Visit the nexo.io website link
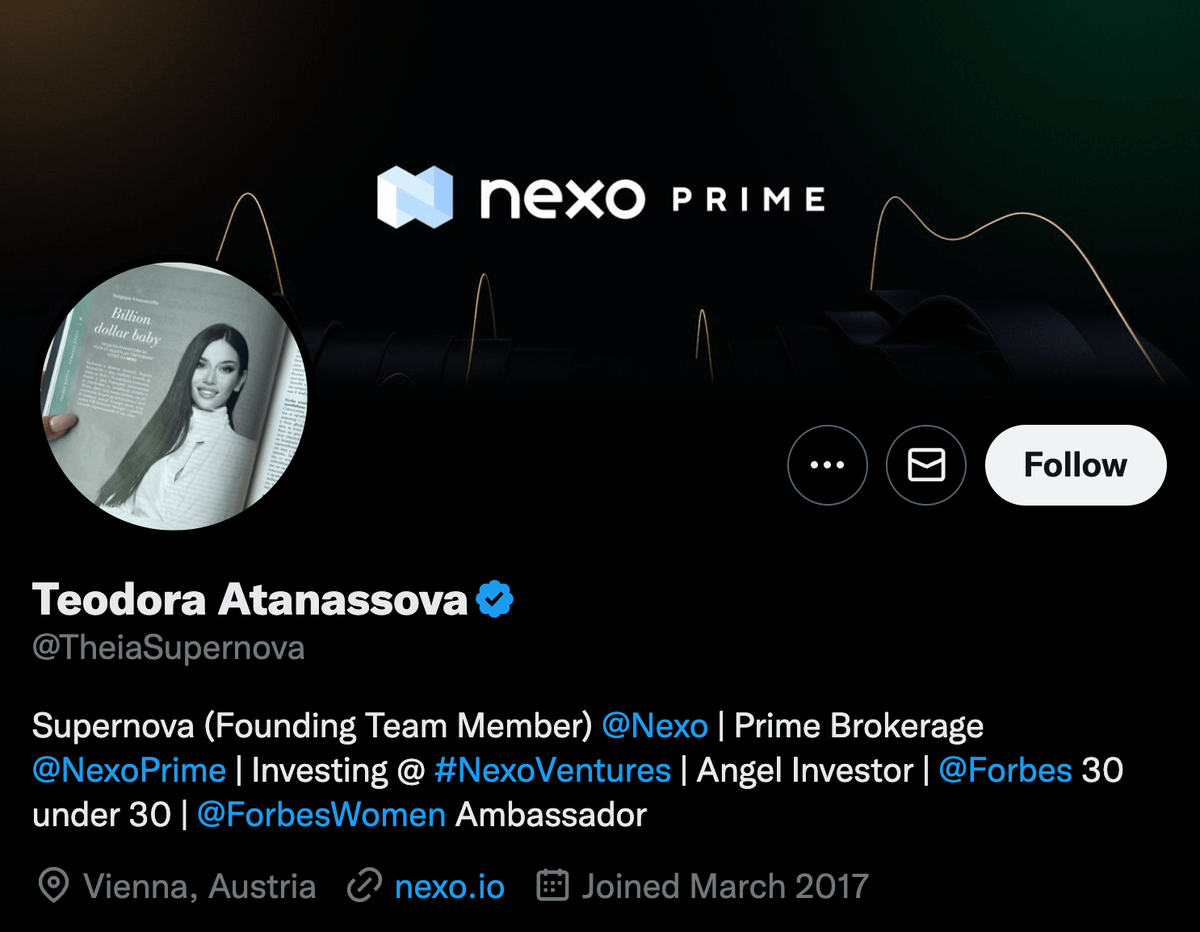1200x932 pixels. (x=450, y=886)
